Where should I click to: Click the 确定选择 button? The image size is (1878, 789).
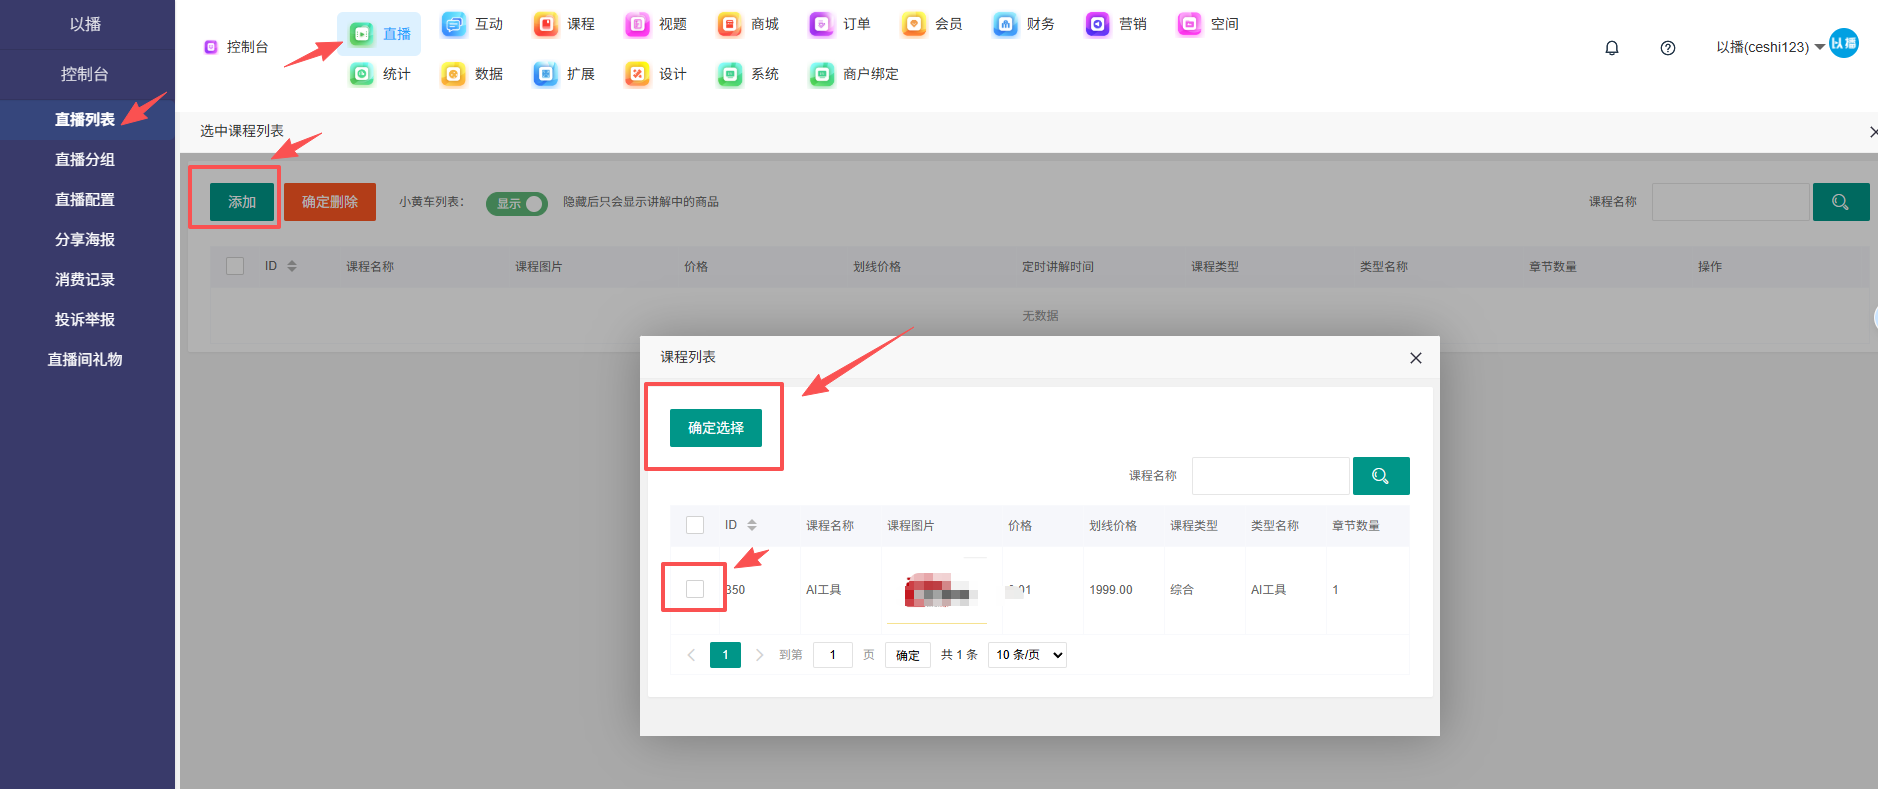pyautogui.click(x=716, y=428)
